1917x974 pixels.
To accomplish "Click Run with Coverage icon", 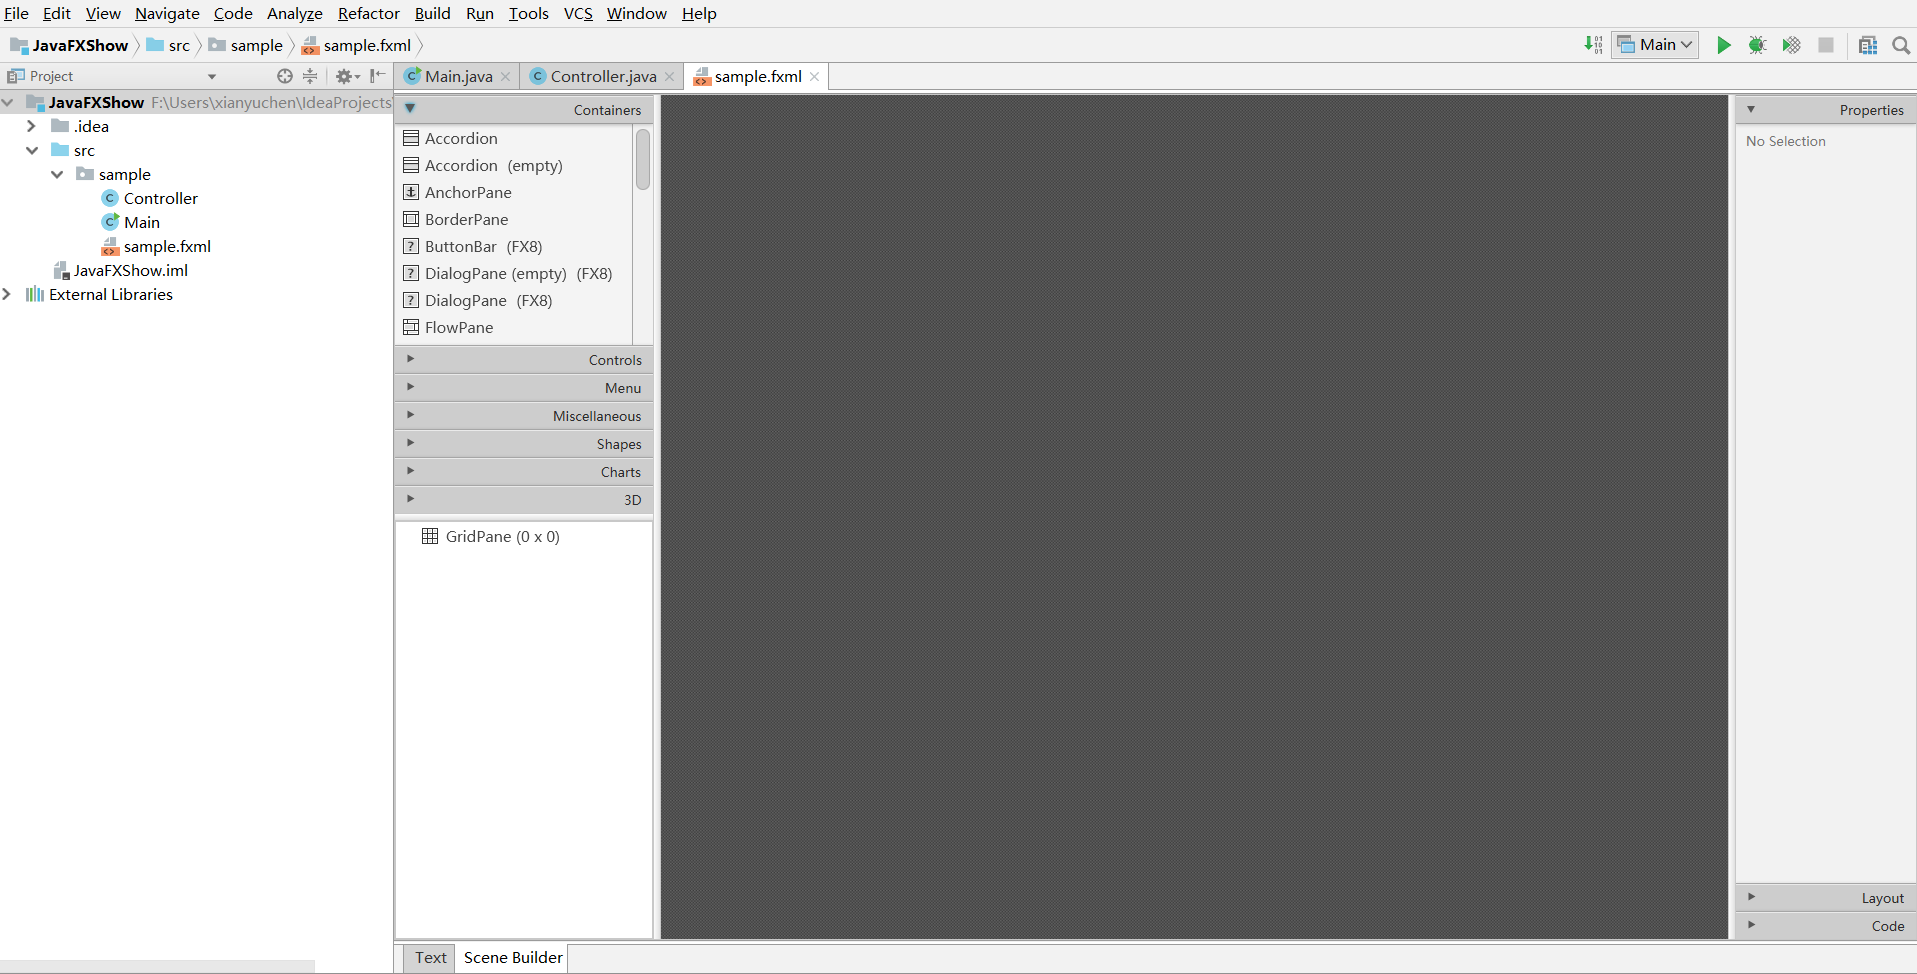I will (x=1791, y=45).
